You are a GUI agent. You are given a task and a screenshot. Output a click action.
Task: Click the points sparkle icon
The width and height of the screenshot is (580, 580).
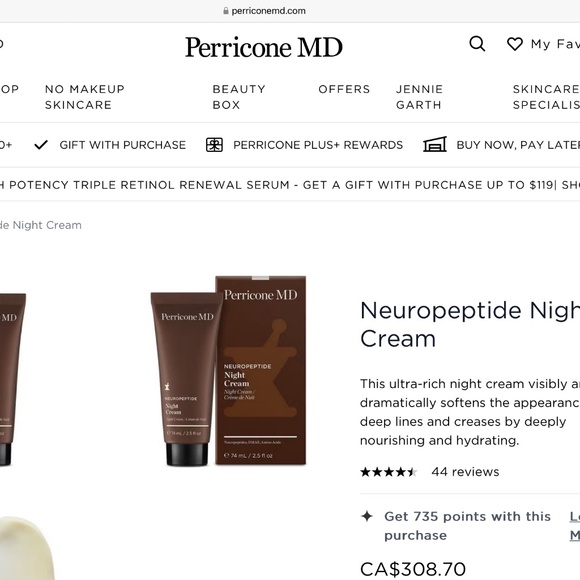pos(367,516)
